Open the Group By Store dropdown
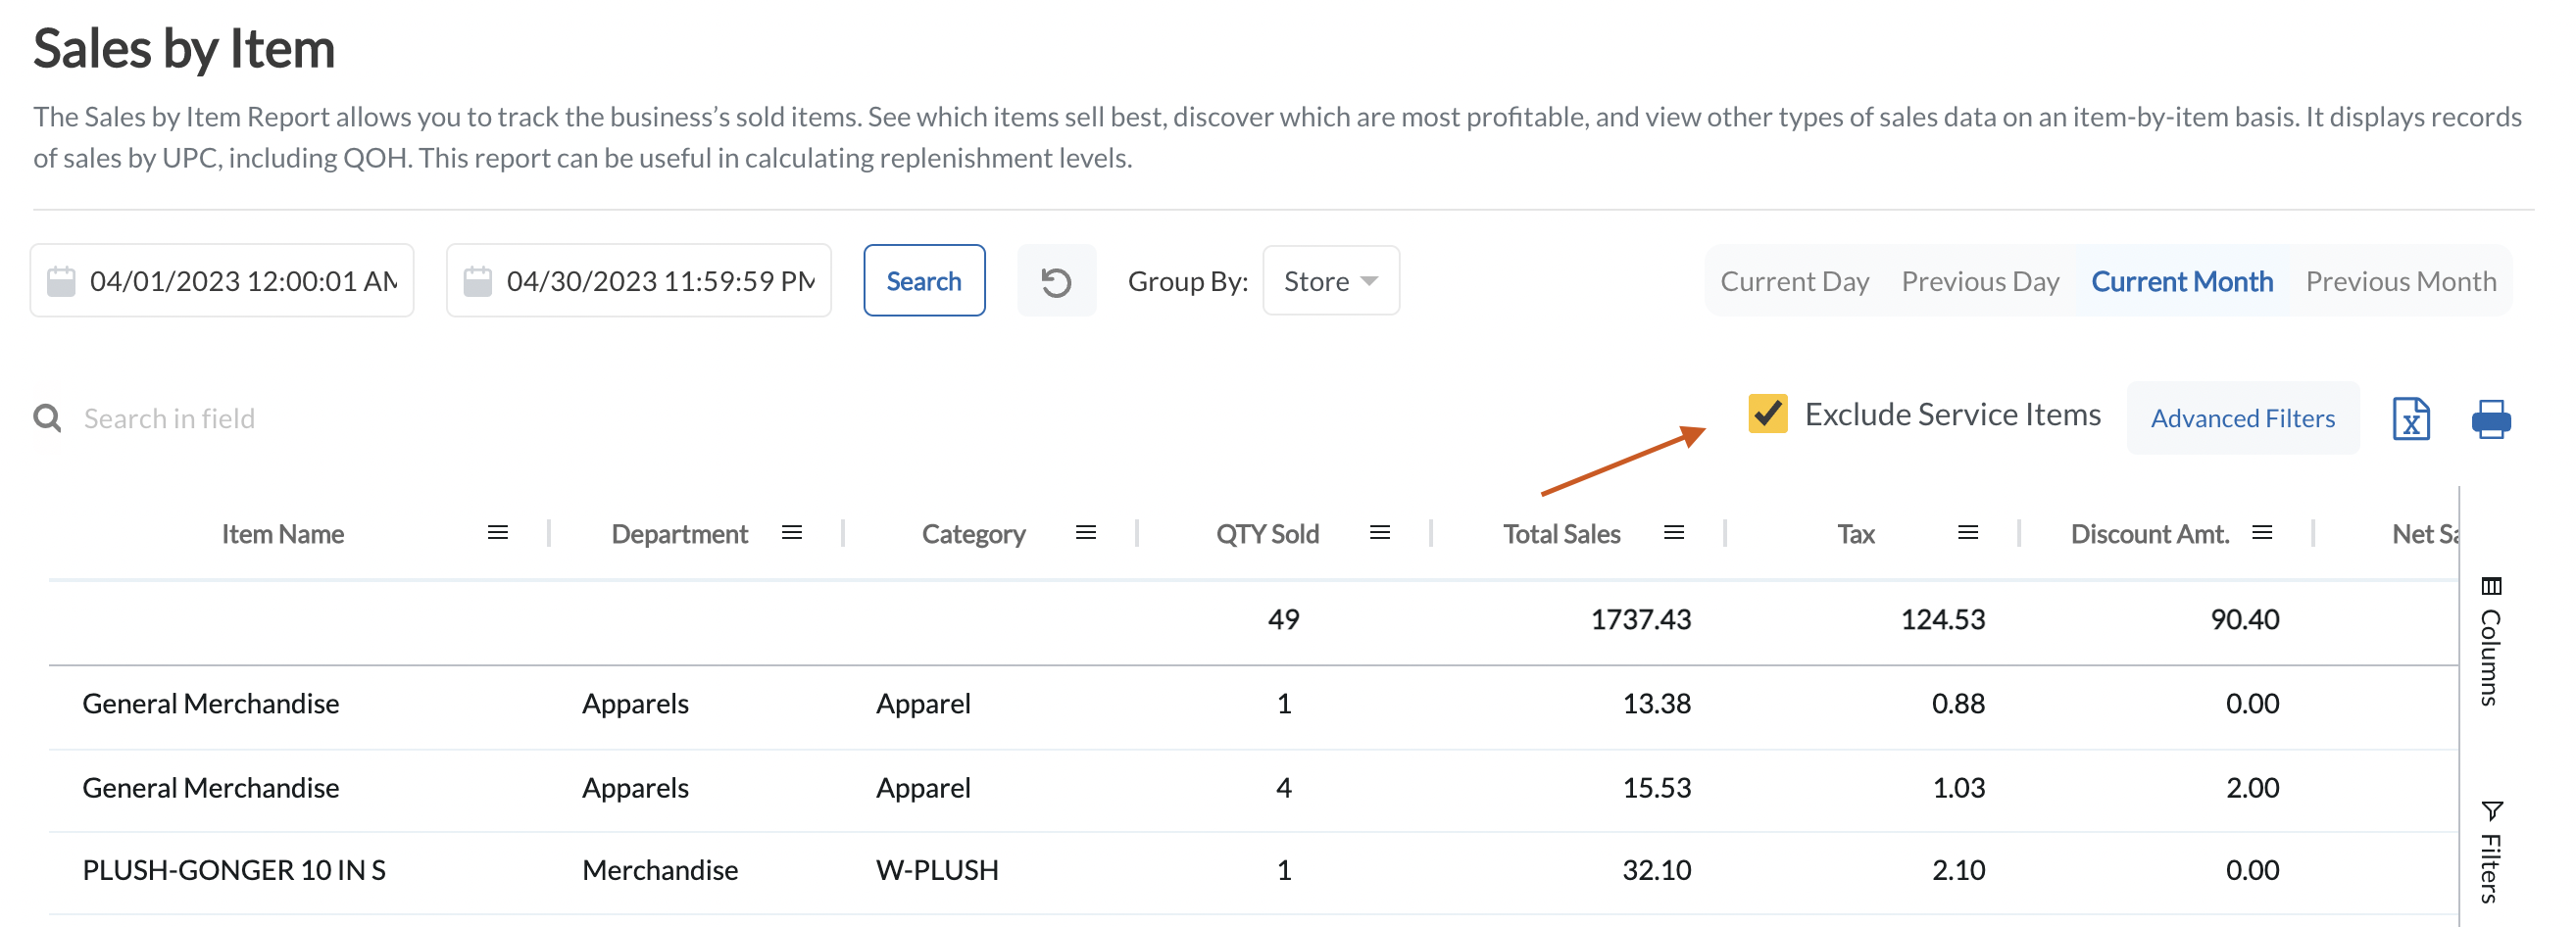The image size is (2576, 927). (x=1330, y=282)
